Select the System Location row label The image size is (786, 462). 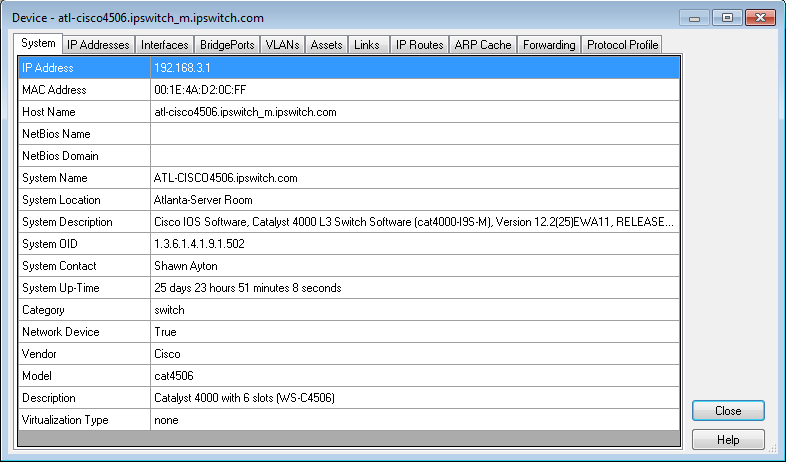tap(84, 200)
